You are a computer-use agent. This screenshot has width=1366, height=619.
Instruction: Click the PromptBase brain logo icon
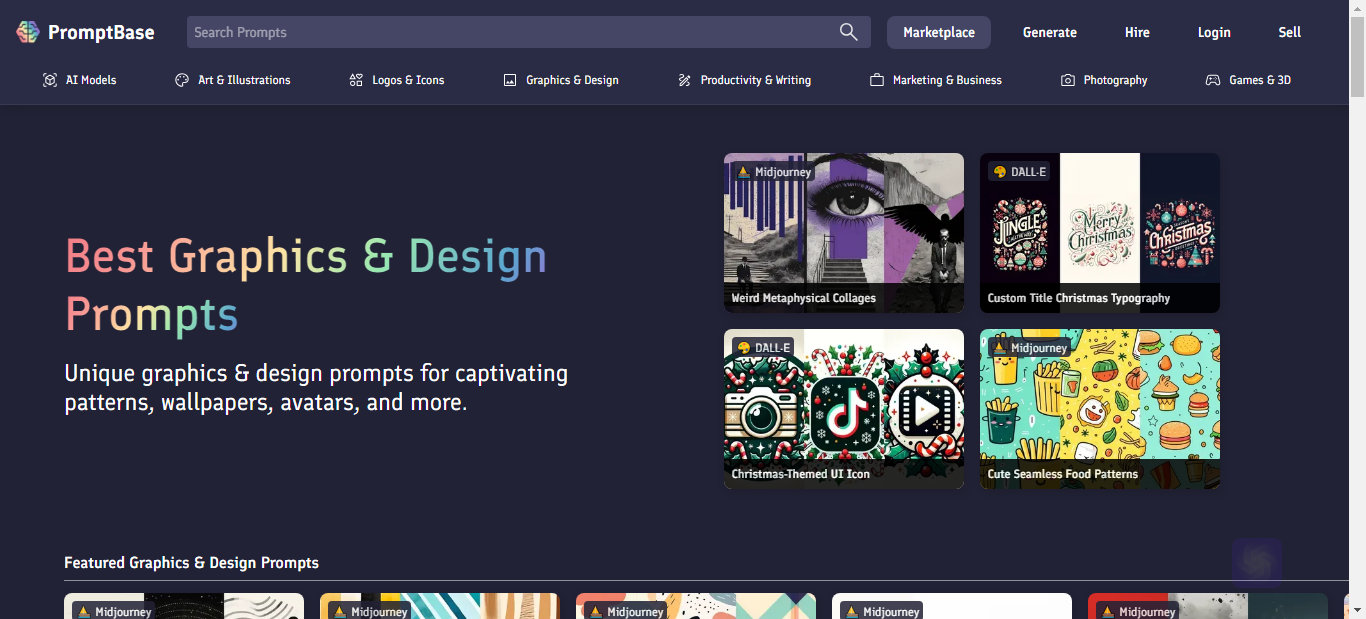(x=27, y=32)
